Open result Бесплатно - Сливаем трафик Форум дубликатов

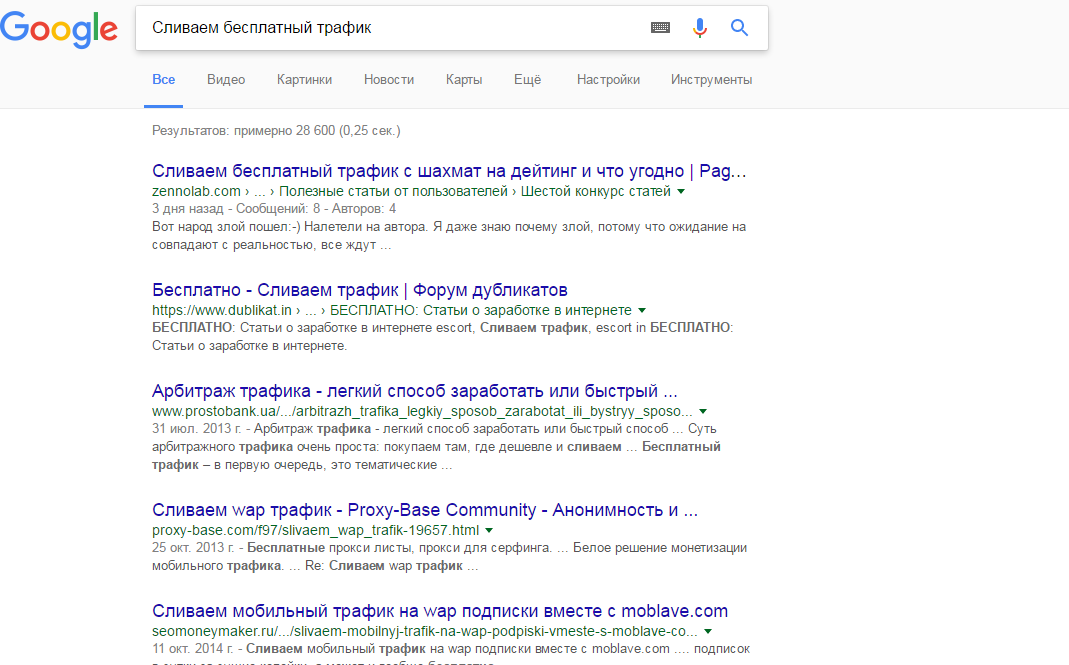click(x=359, y=290)
